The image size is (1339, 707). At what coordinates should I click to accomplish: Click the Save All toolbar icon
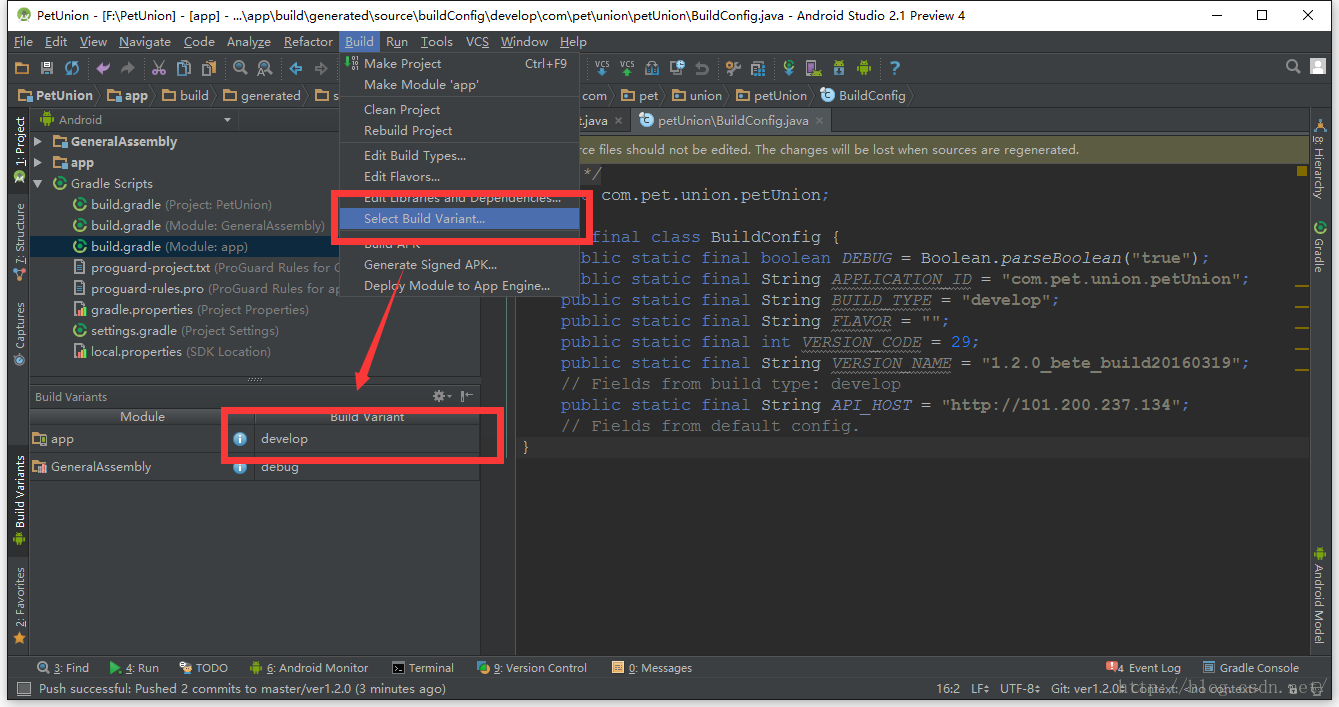tap(47, 68)
